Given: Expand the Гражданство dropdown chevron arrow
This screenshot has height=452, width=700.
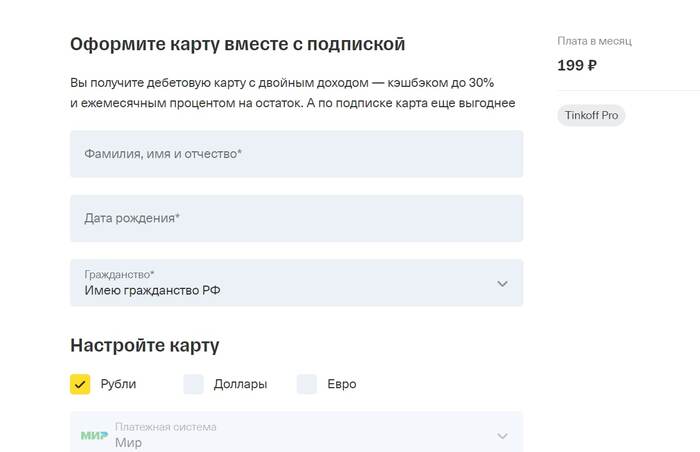Looking at the screenshot, I should coord(503,283).
